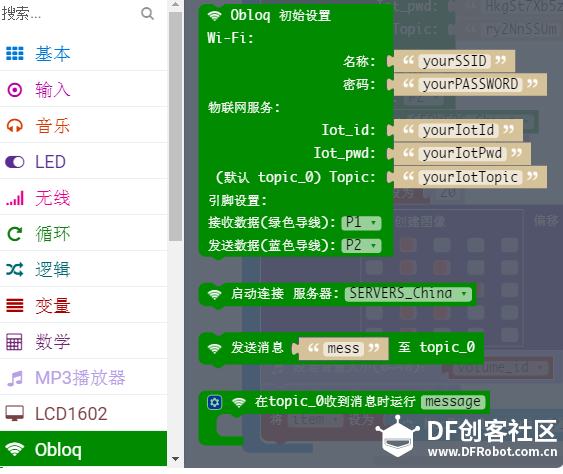The height and width of the screenshot is (474, 563).
Task: Click the yourPASSWORD text field
Action: tap(470, 84)
